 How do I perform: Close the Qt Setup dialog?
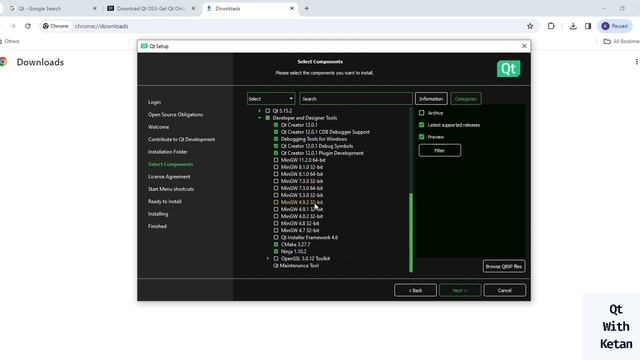[524, 46]
